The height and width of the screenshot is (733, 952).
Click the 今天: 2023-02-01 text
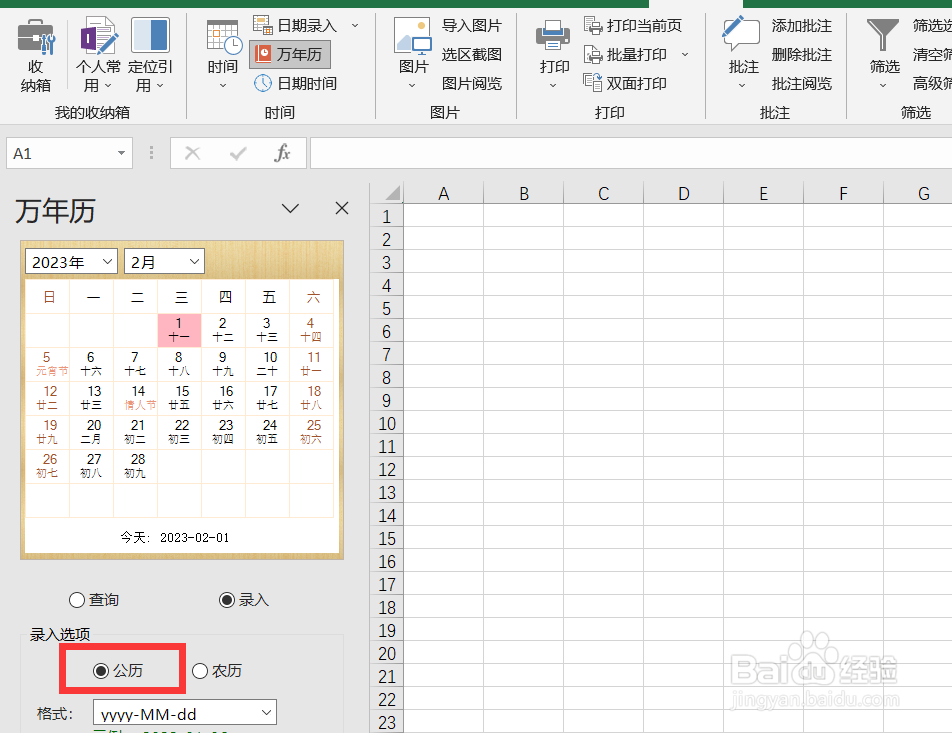coord(175,537)
